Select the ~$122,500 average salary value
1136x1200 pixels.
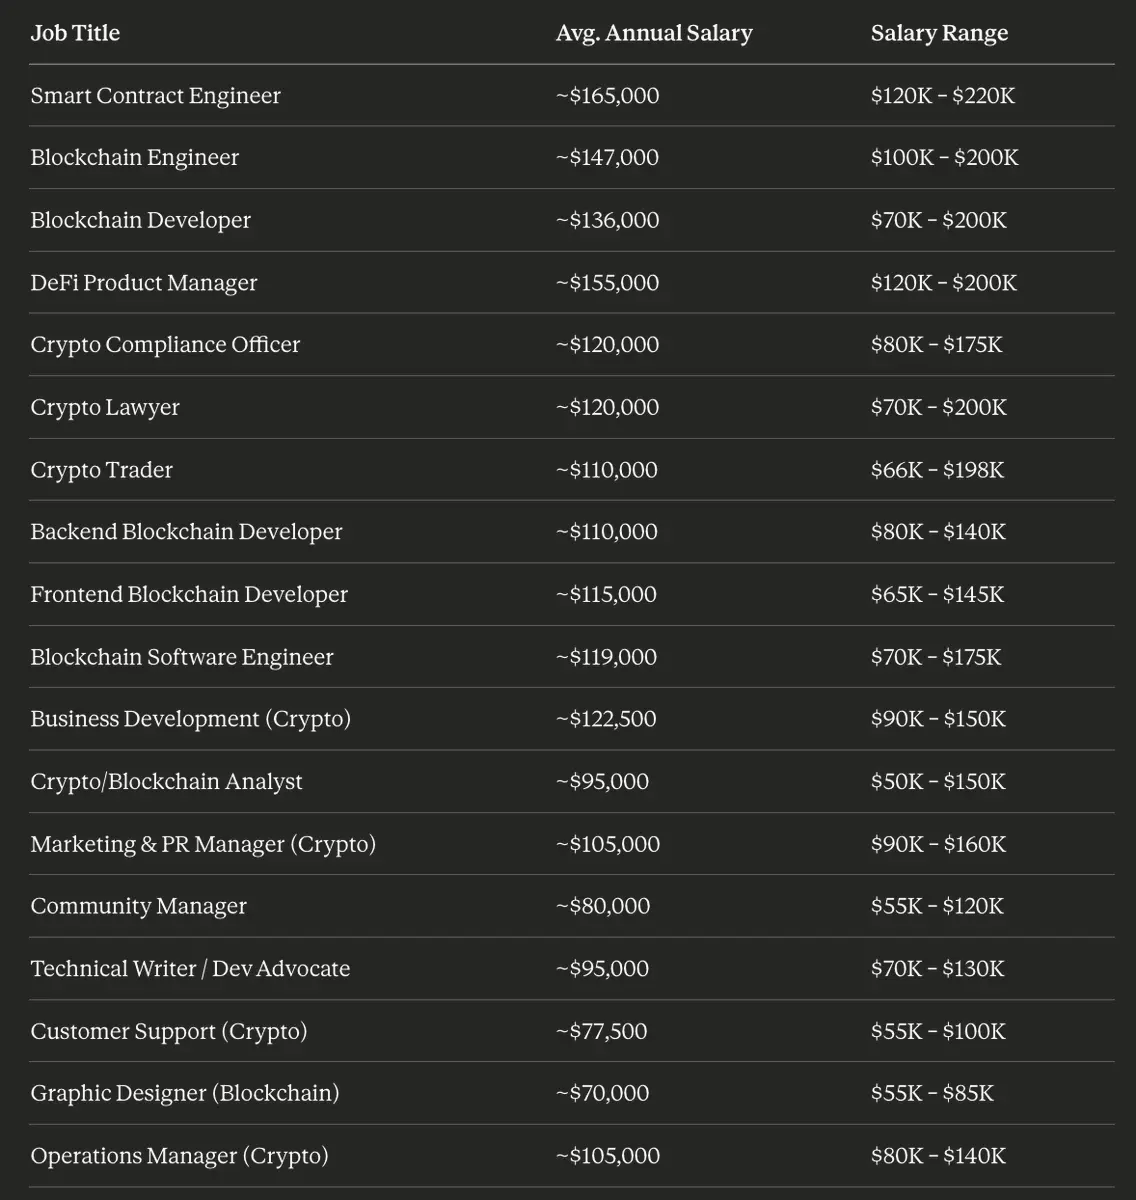point(606,719)
